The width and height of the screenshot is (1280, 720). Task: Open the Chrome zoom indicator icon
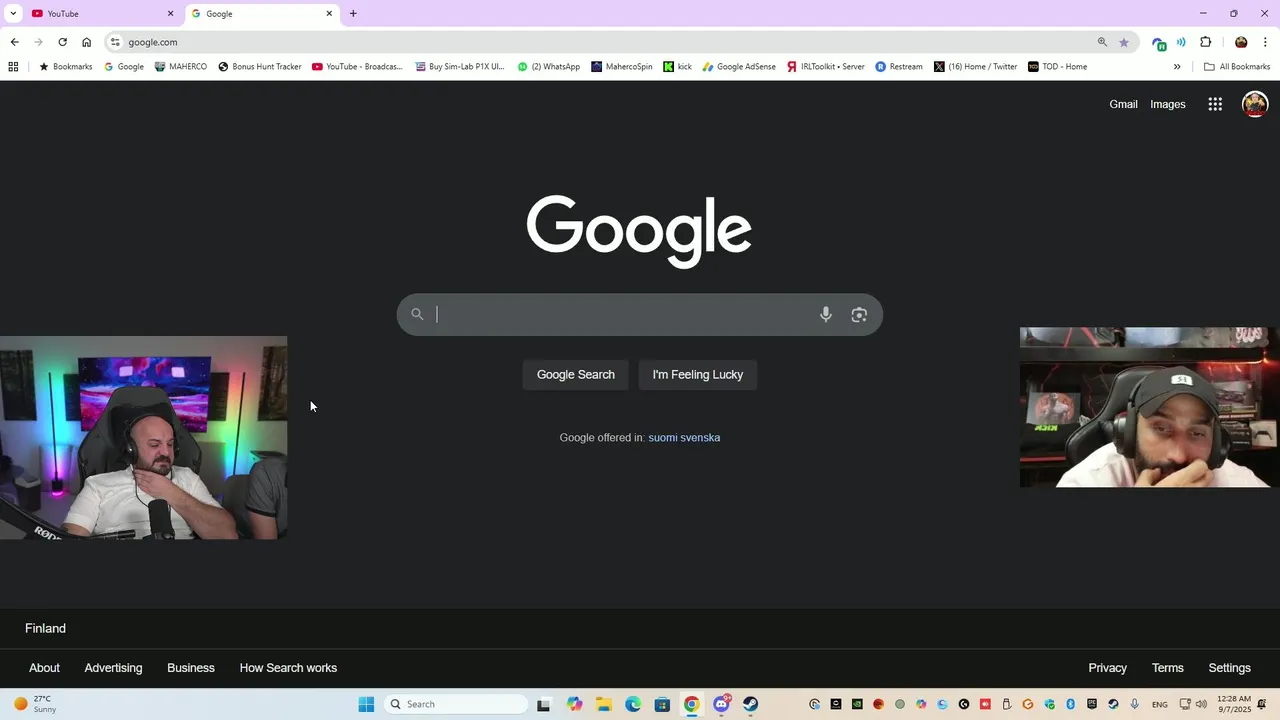pos(1102,42)
